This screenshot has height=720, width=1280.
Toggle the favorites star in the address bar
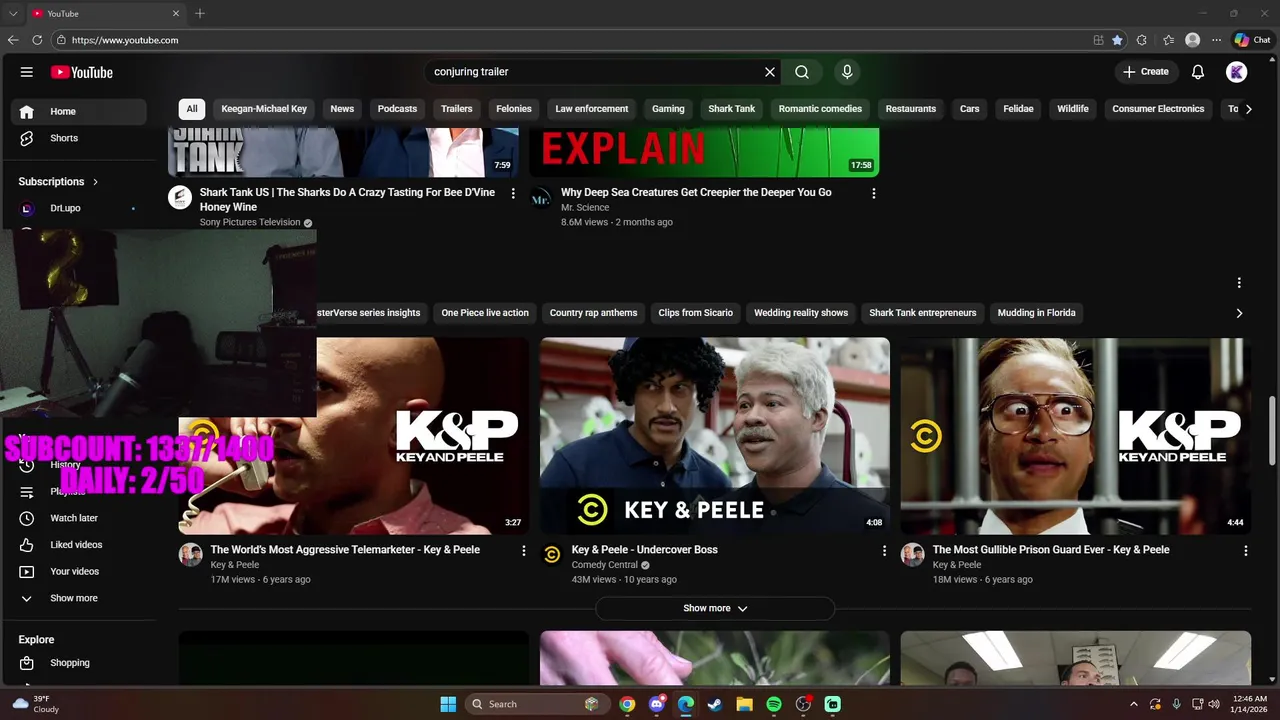tap(1117, 40)
